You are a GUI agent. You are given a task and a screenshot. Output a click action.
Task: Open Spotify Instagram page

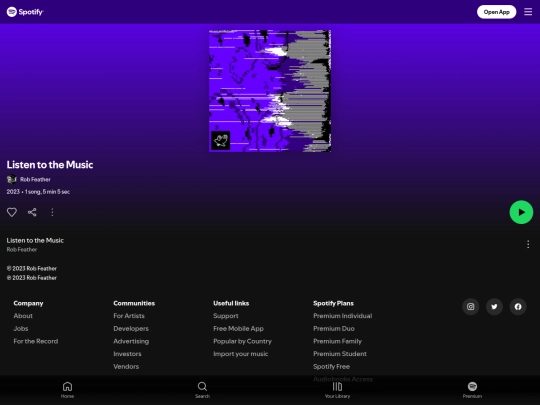(x=470, y=307)
